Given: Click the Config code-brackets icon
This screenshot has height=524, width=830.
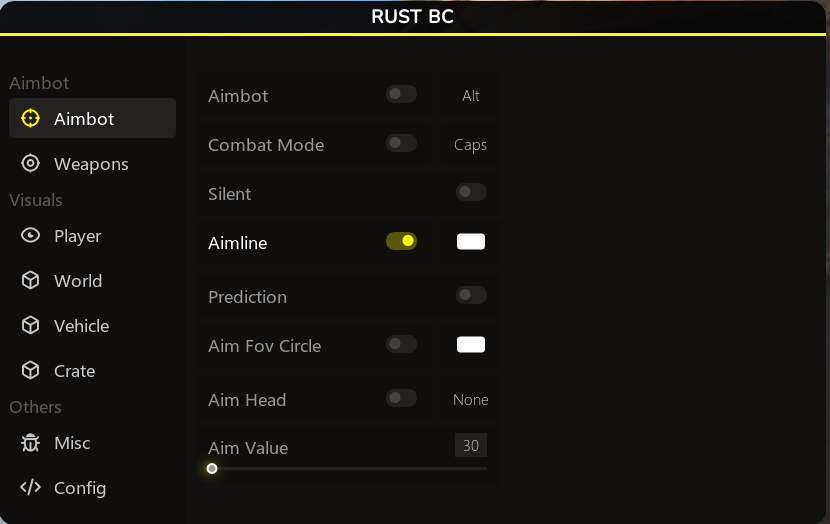Looking at the screenshot, I should coord(31,488).
